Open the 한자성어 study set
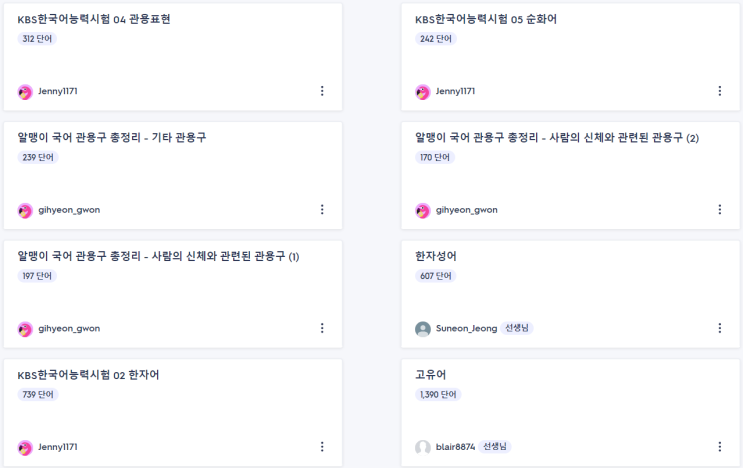The height and width of the screenshot is (468, 743). pyautogui.click(x=436, y=256)
